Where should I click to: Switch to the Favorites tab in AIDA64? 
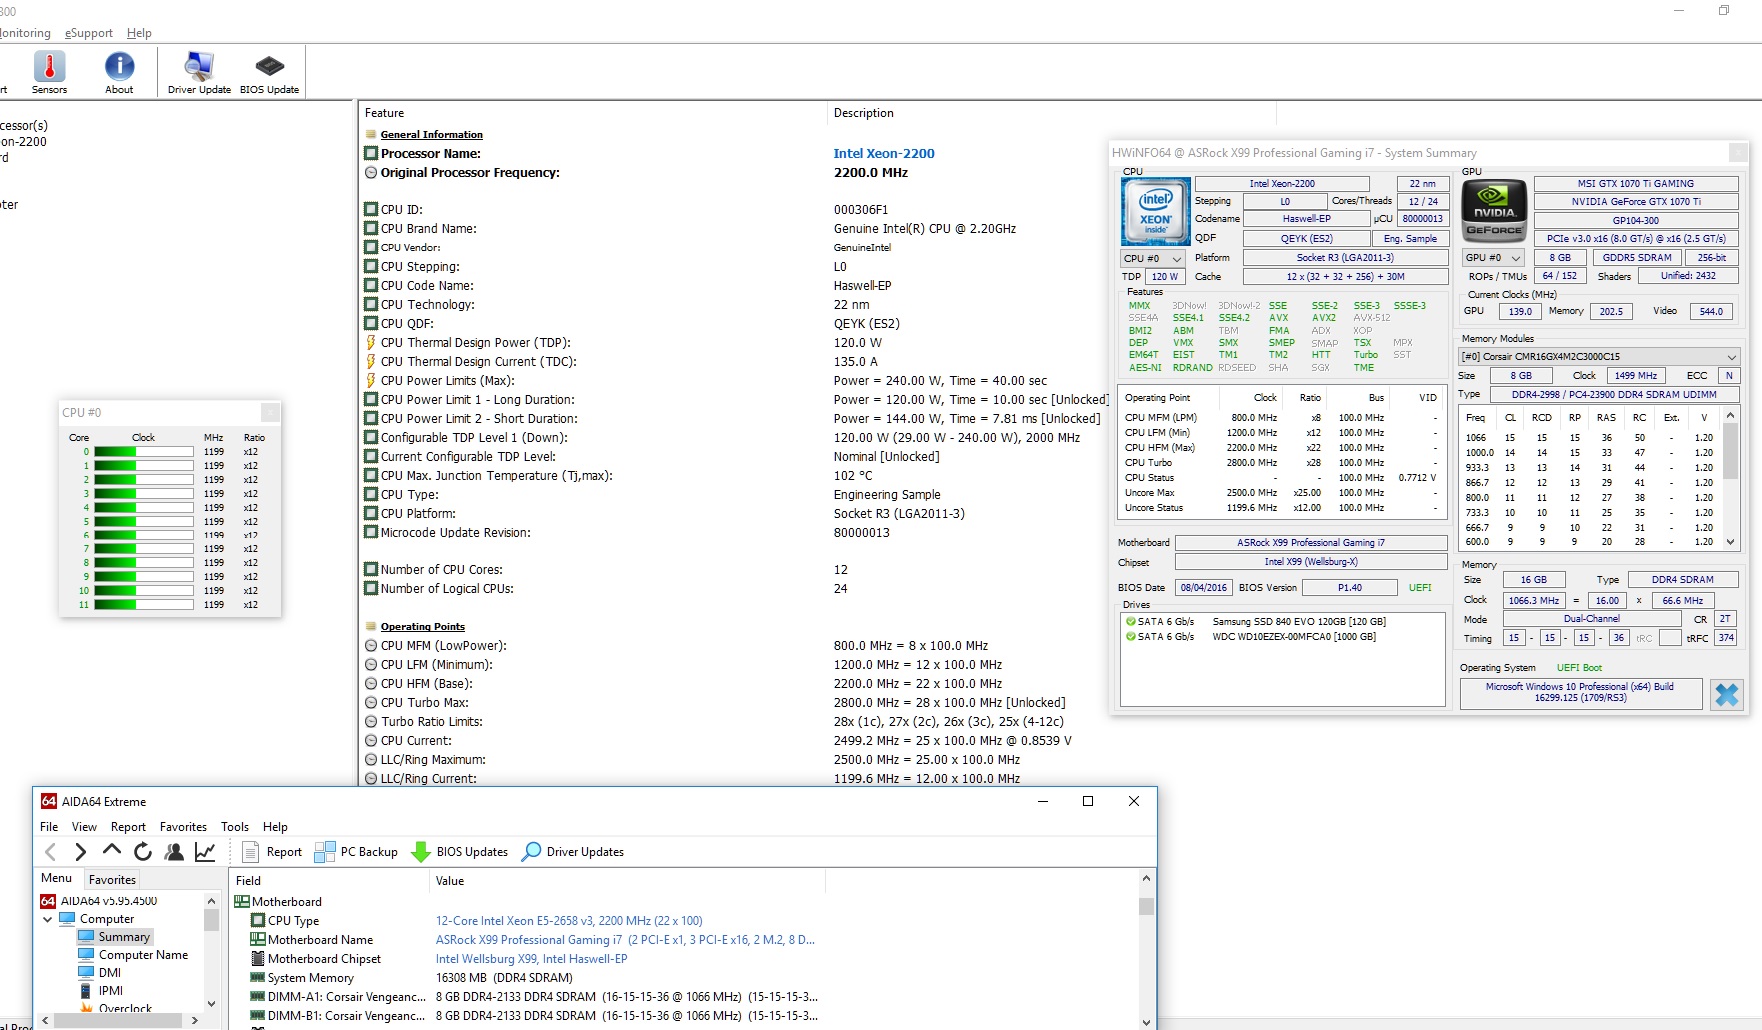(x=112, y=880)
